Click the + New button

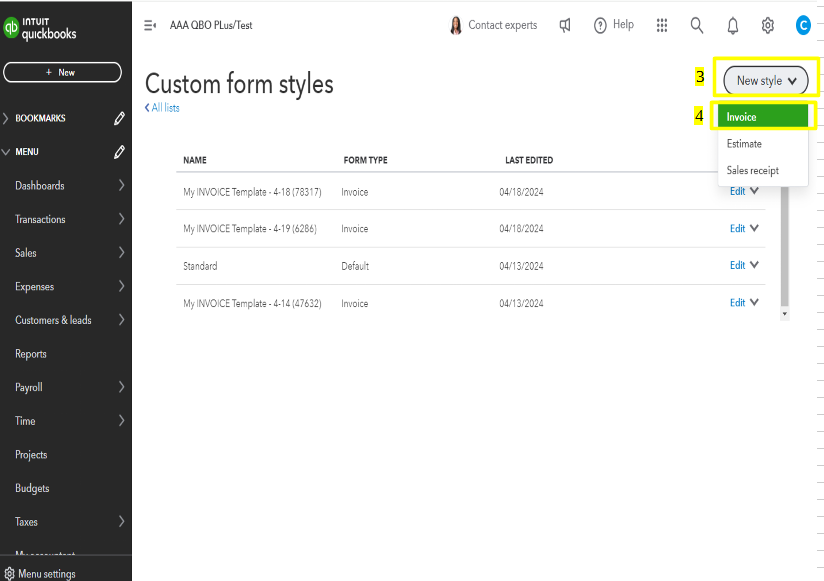[x=62, y=72]
